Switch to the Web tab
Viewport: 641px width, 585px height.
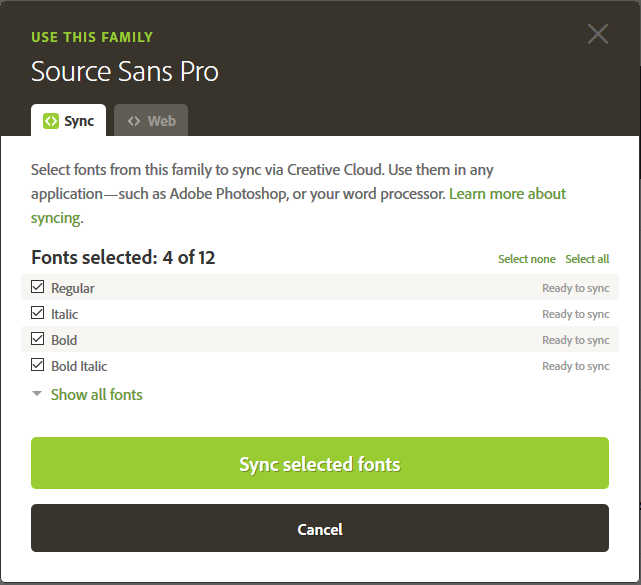coord(151,120)
